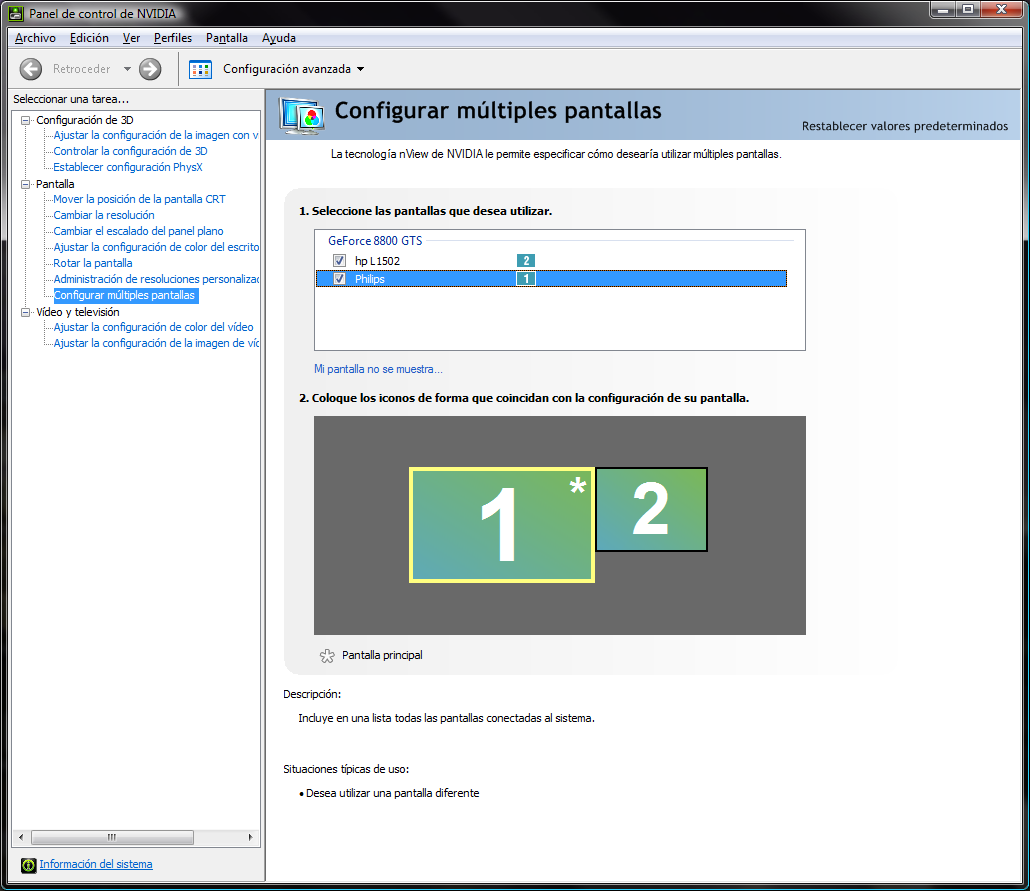Click the task pane scroll left arrow

coord(21,837)
